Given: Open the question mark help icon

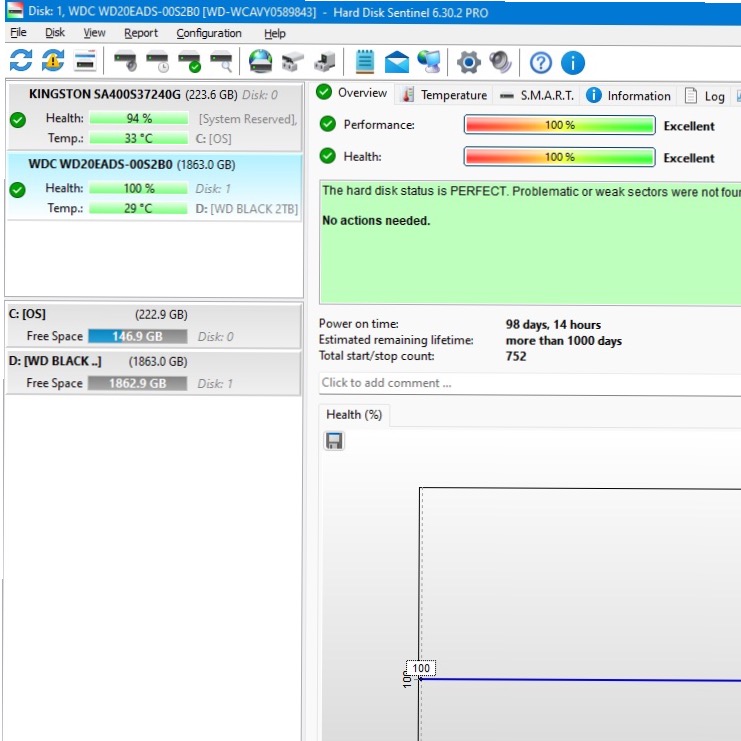Looking at the screenshot, I should (540, 62).
